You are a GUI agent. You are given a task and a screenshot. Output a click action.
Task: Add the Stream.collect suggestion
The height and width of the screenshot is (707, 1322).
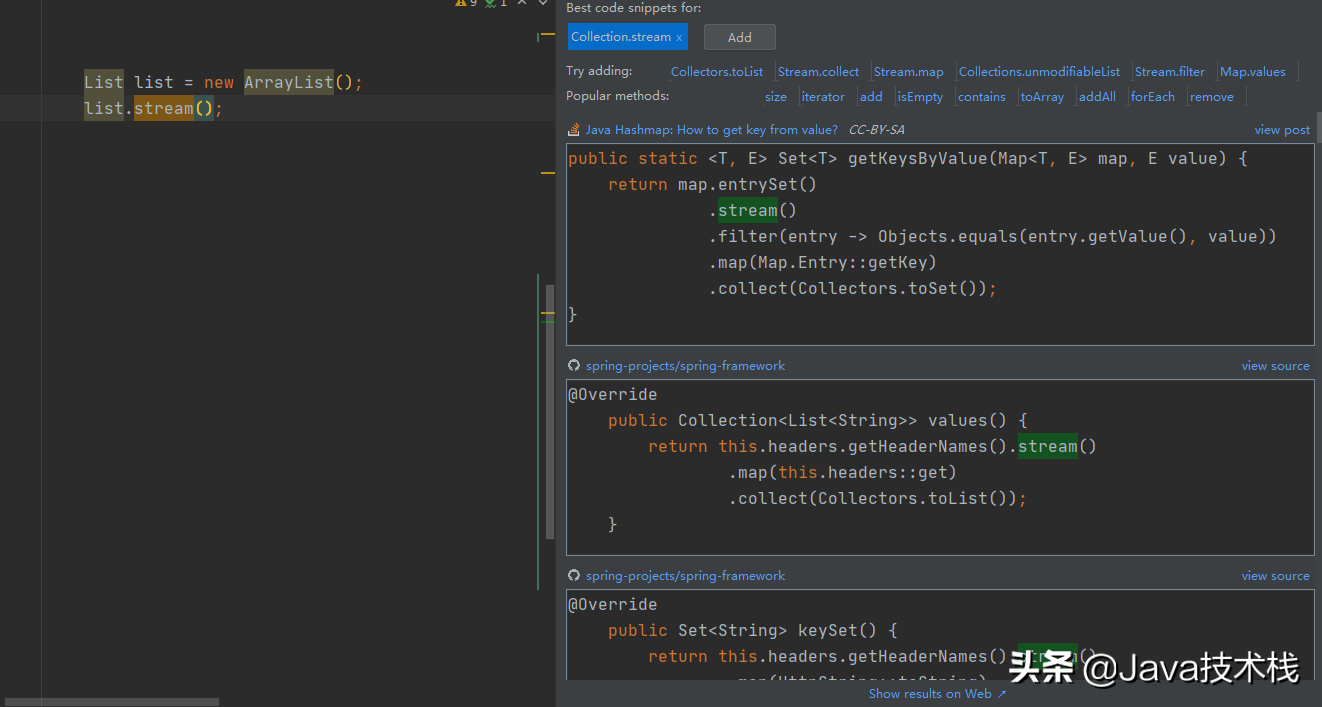click(818, 72)
